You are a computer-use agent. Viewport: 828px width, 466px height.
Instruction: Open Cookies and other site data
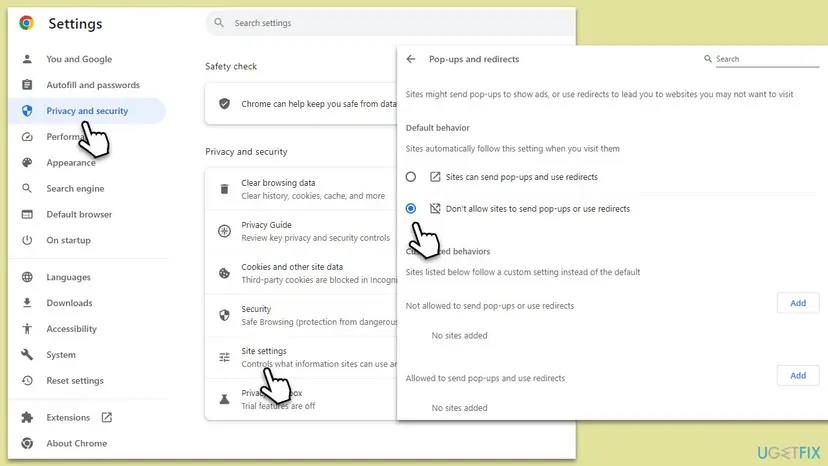(x=302, y=273)
